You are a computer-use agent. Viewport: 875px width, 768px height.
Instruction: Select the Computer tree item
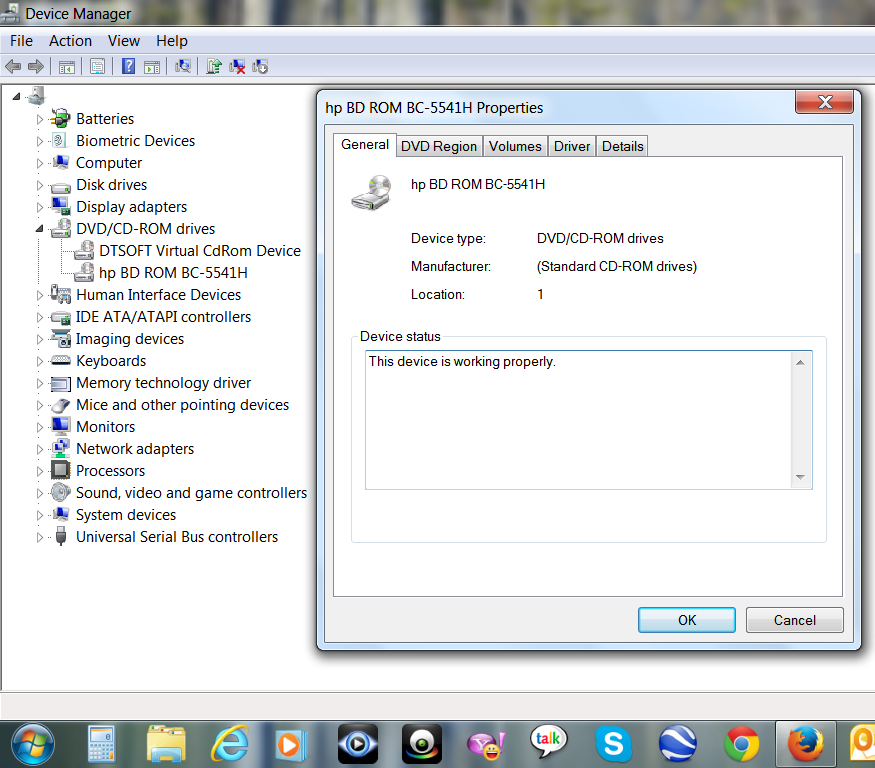(x=109, y=162)
